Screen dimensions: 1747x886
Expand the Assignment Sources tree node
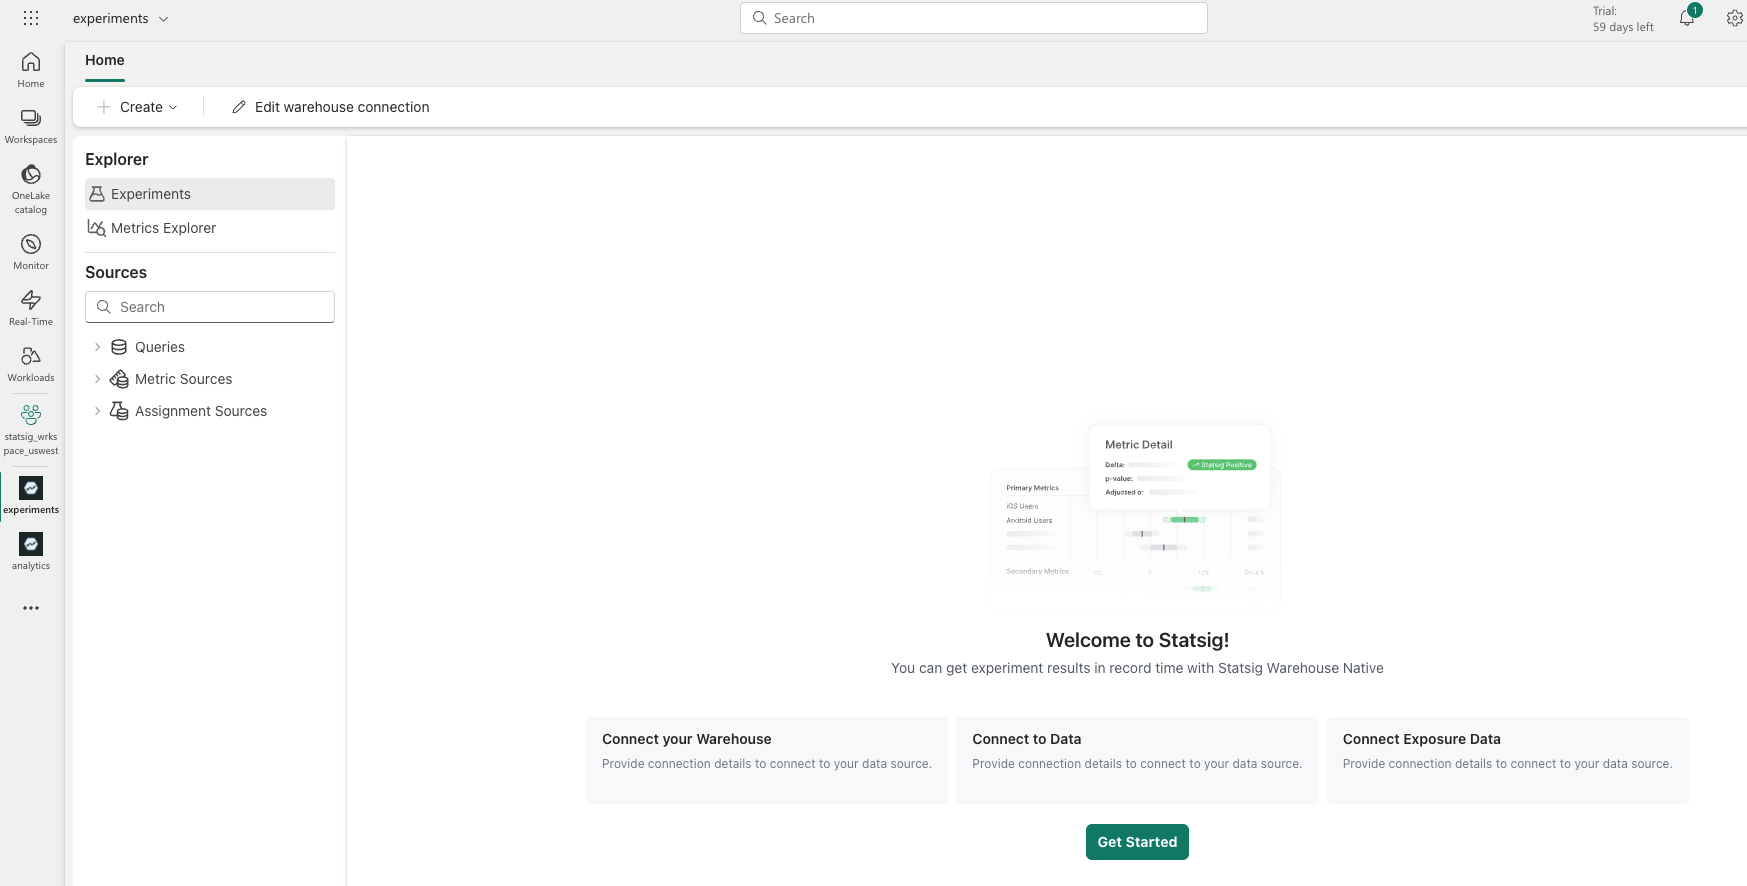(x=97, y=411)
